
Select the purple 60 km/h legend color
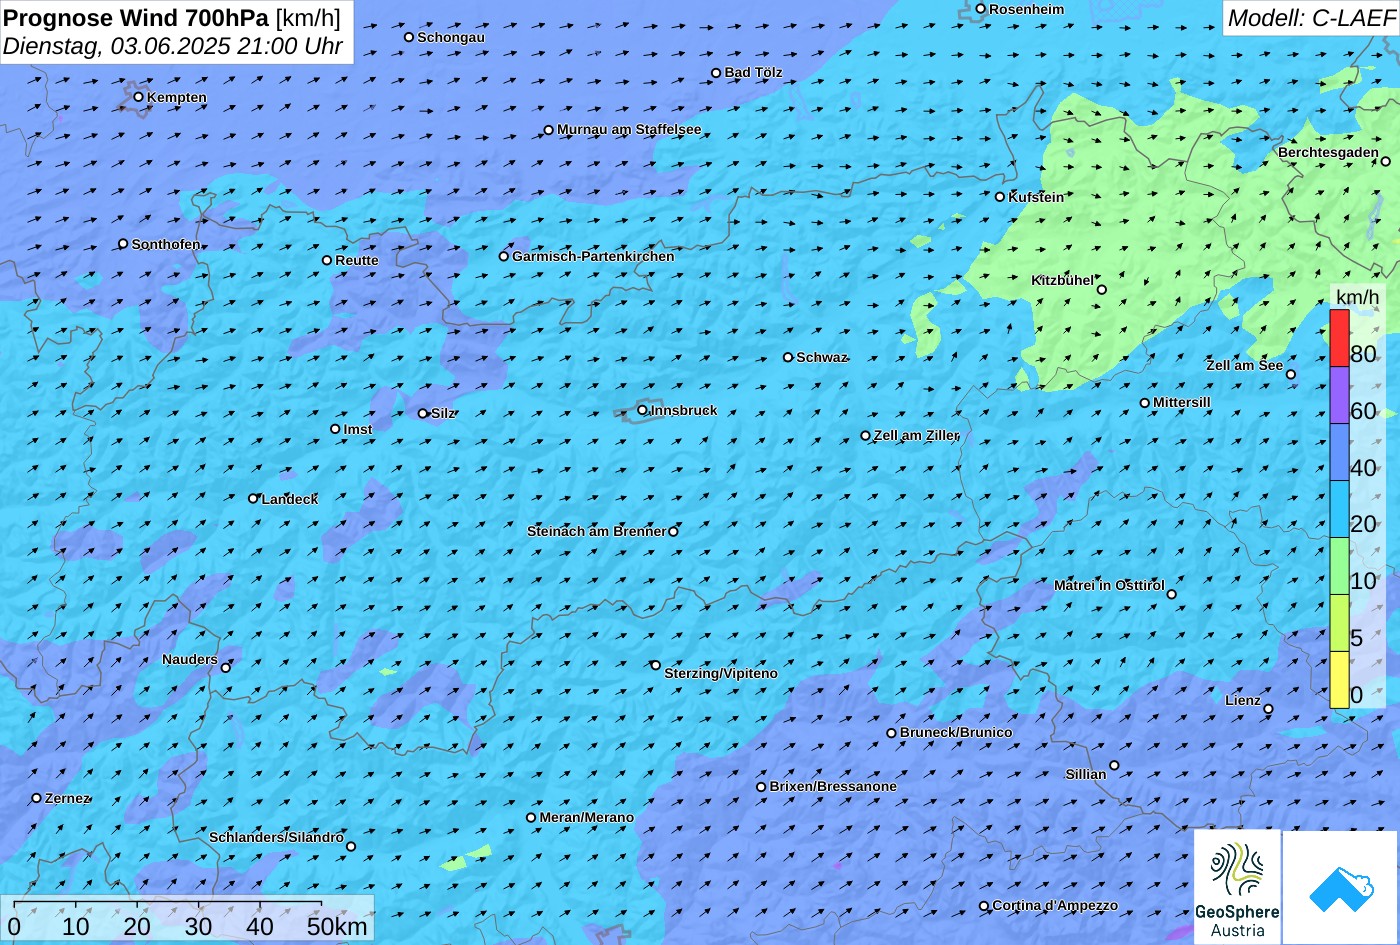pos(1339,396)
